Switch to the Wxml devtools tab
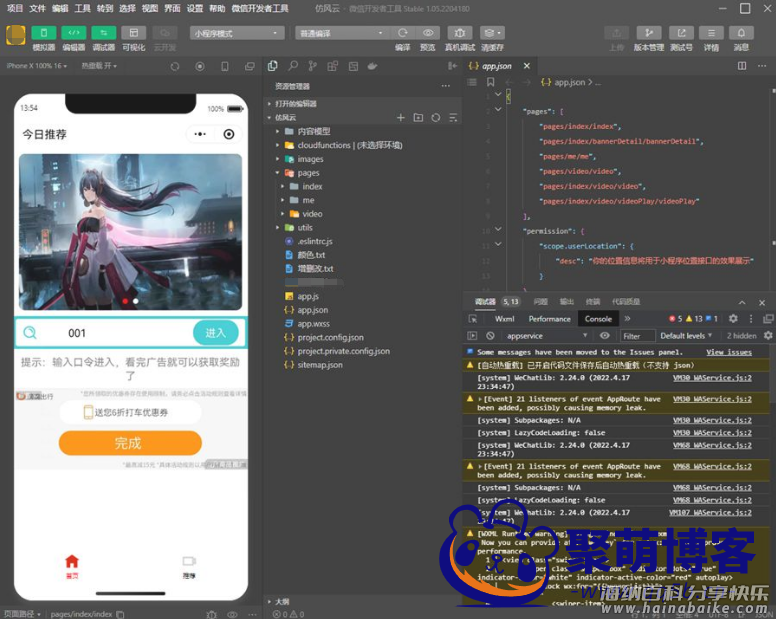776x619 pixels. (504, 319)
